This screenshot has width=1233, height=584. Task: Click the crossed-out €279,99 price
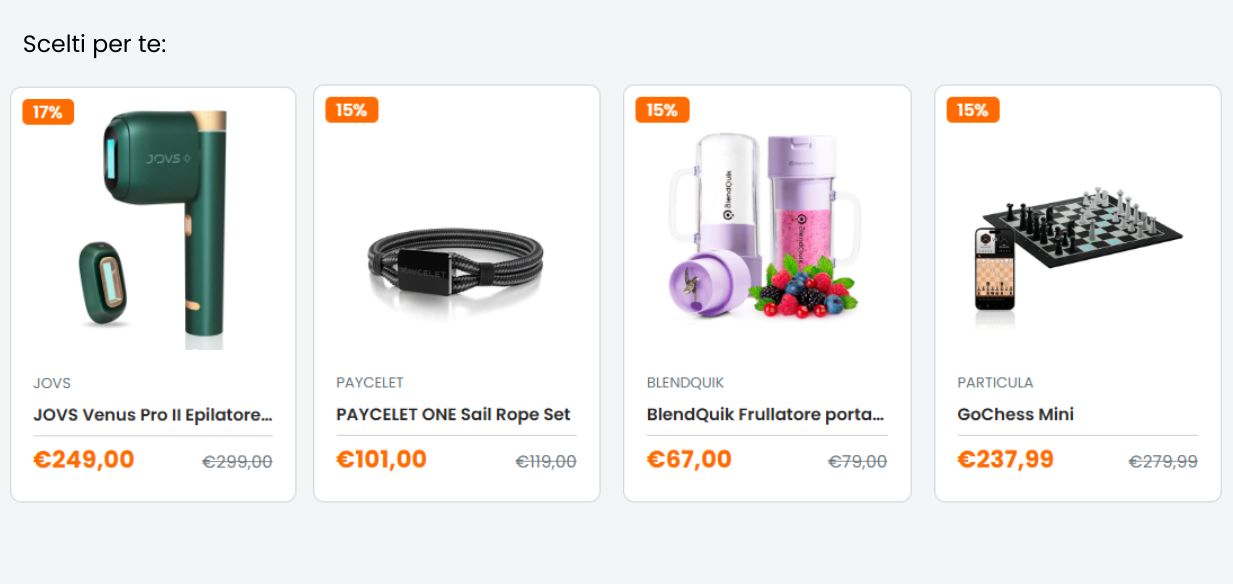click(1163, 462)
